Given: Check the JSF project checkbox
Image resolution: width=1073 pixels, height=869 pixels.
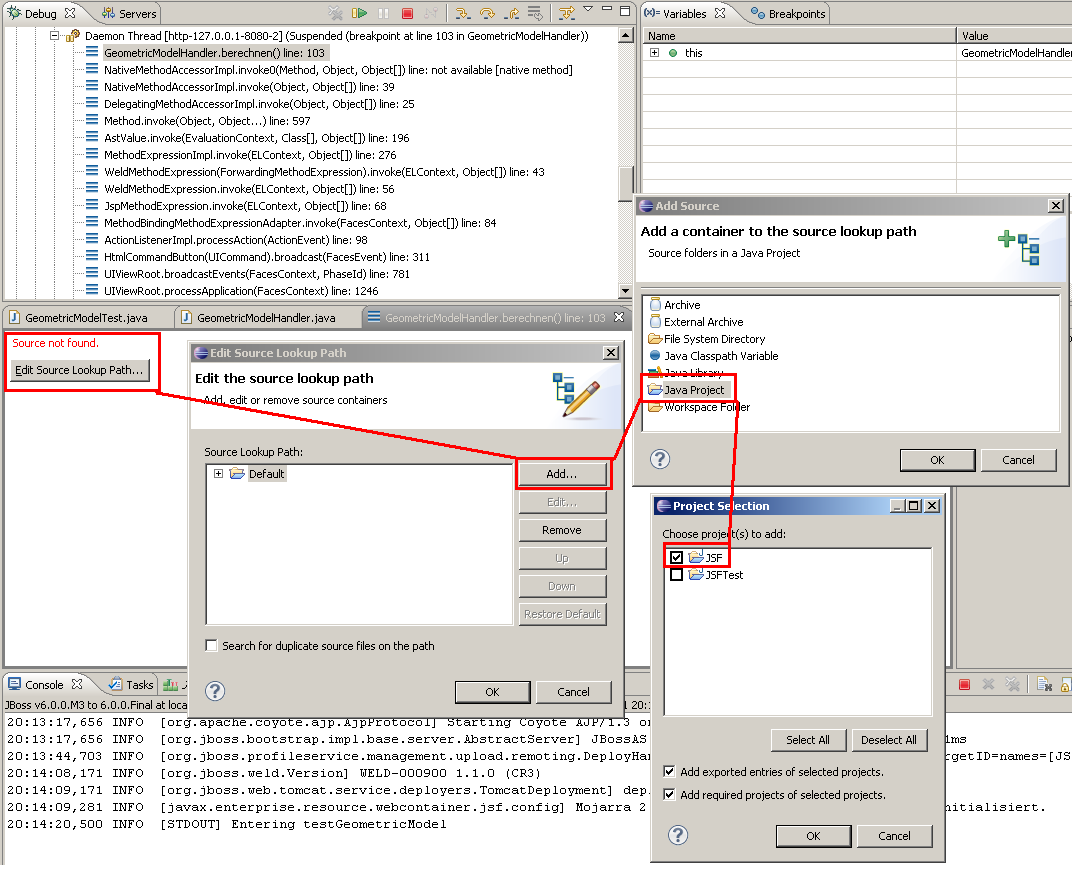Looking at the screenshot, I should tap(676, 557).
